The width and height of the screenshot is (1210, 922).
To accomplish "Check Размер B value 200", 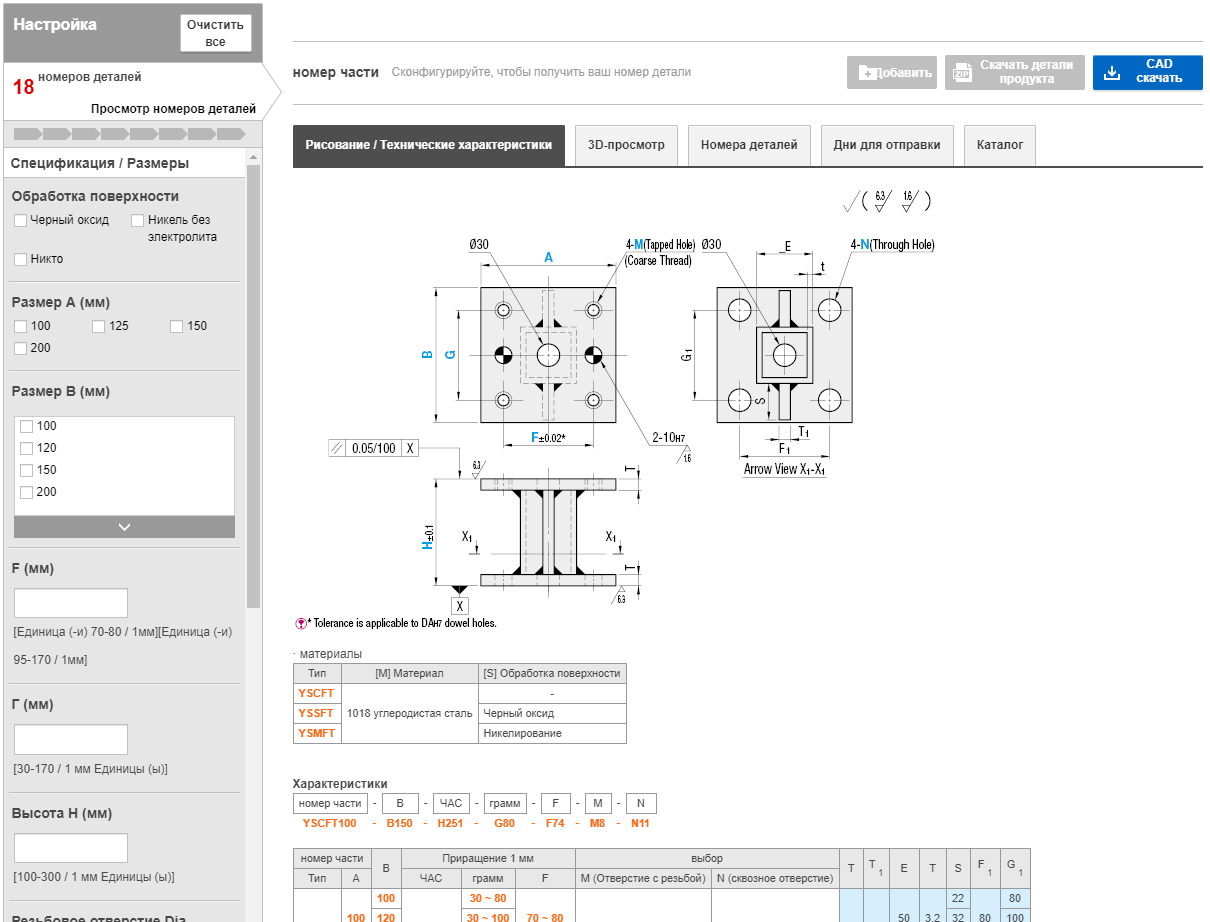I will point(27,492).
